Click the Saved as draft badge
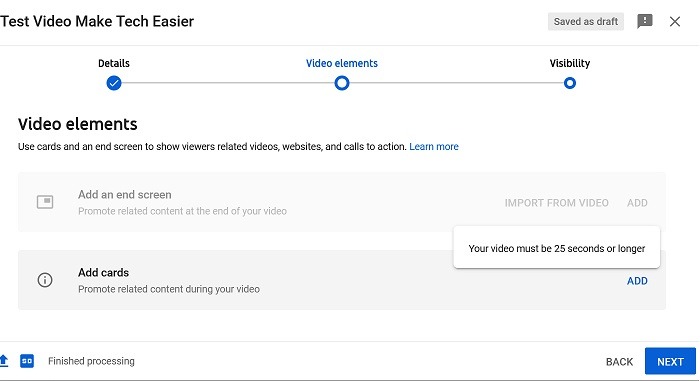700x381 pixels. click(x=586, y=21)
